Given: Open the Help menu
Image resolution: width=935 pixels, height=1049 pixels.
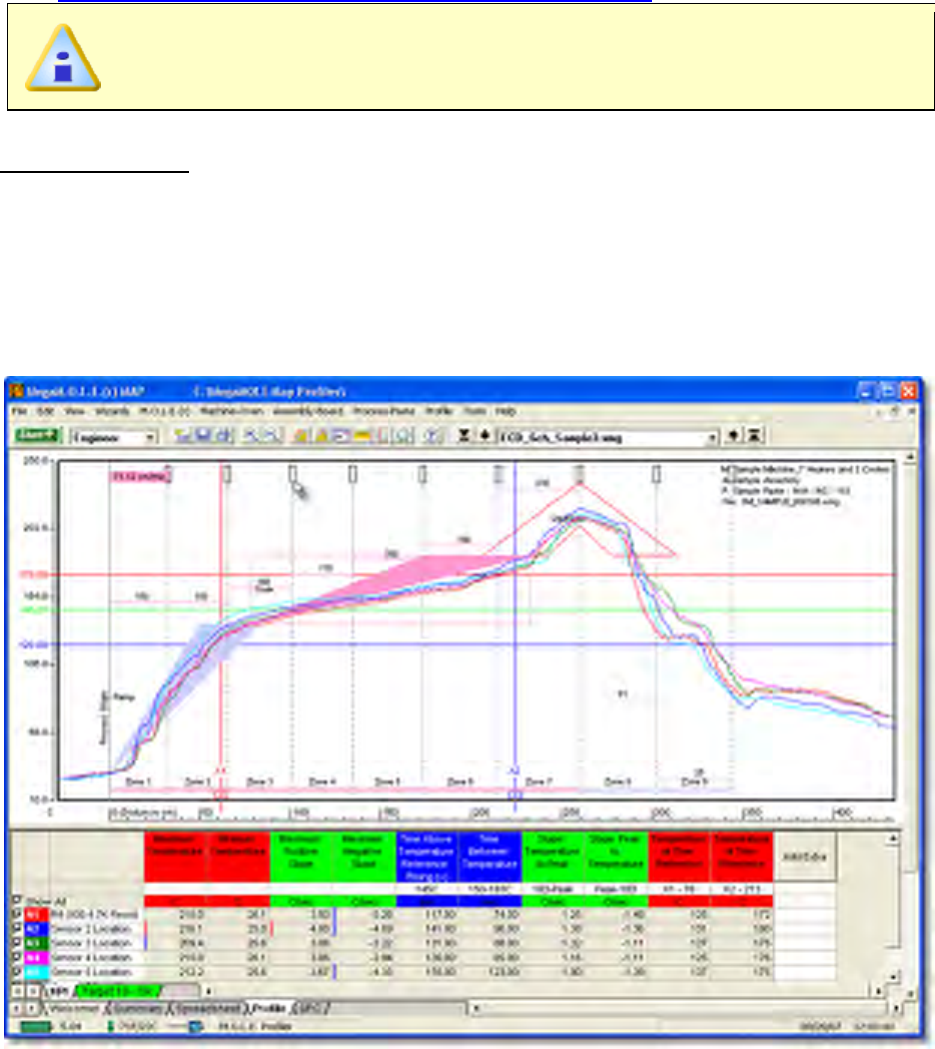Looking at the screenshot, I should click(x=505, y=411).
